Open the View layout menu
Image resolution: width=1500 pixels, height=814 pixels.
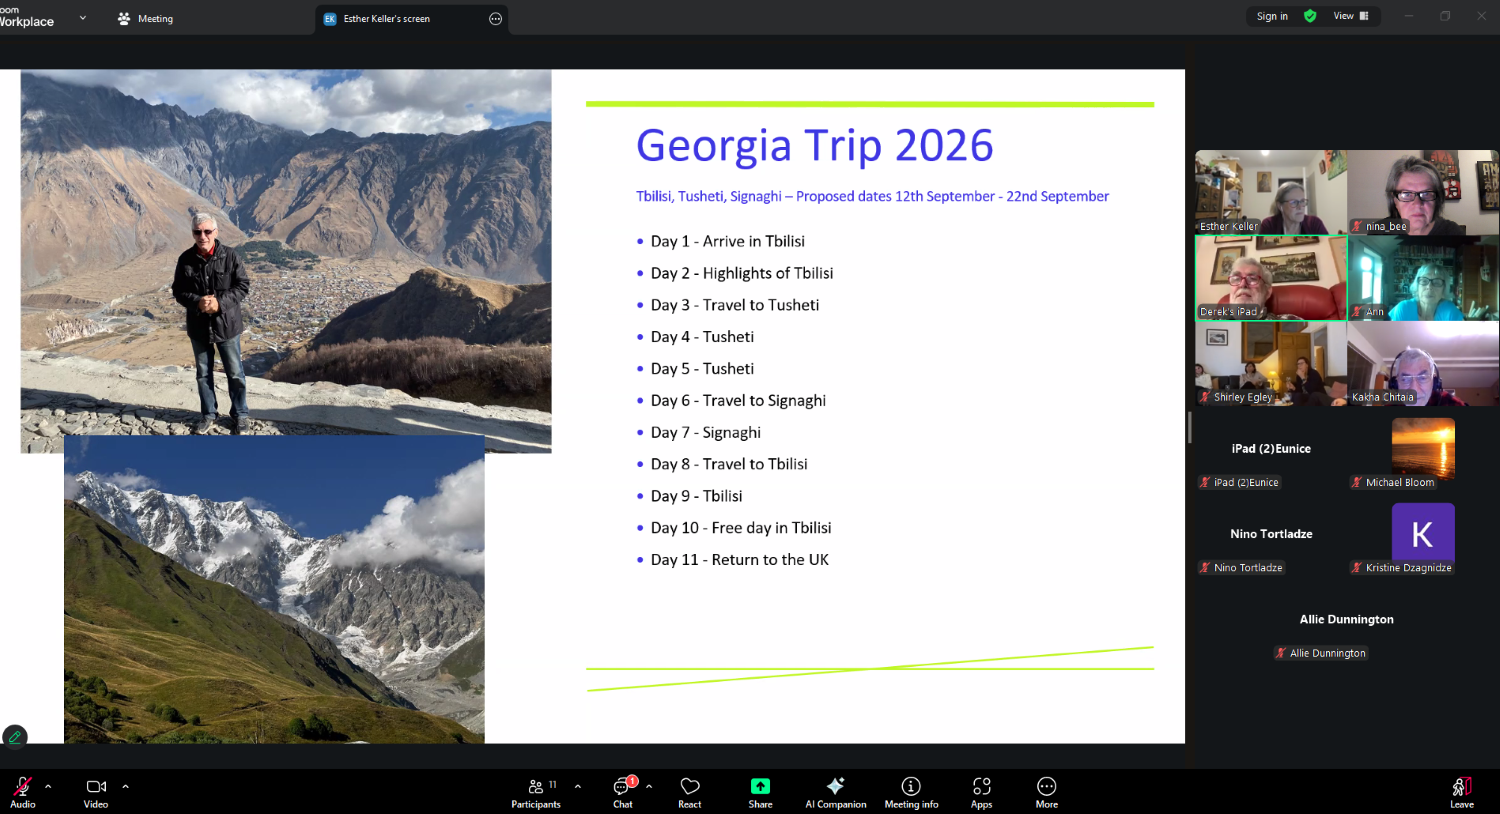pyautogui.click(x=1350, y=16)
